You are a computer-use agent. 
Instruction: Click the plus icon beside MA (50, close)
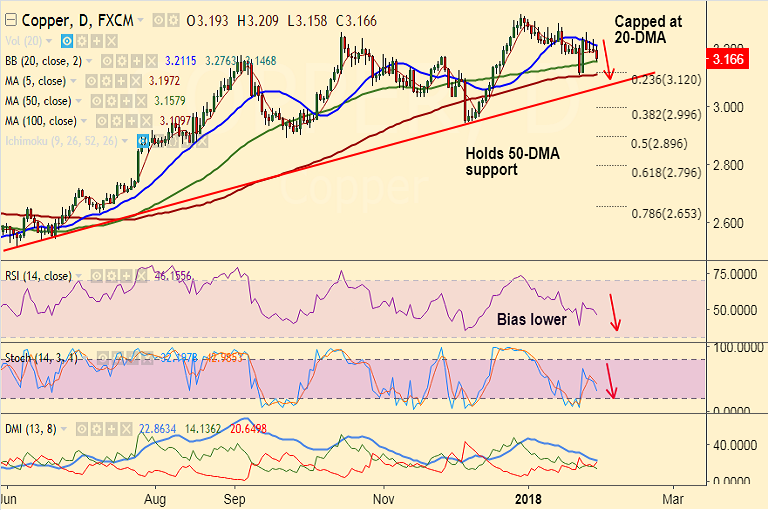pos(126,101)
